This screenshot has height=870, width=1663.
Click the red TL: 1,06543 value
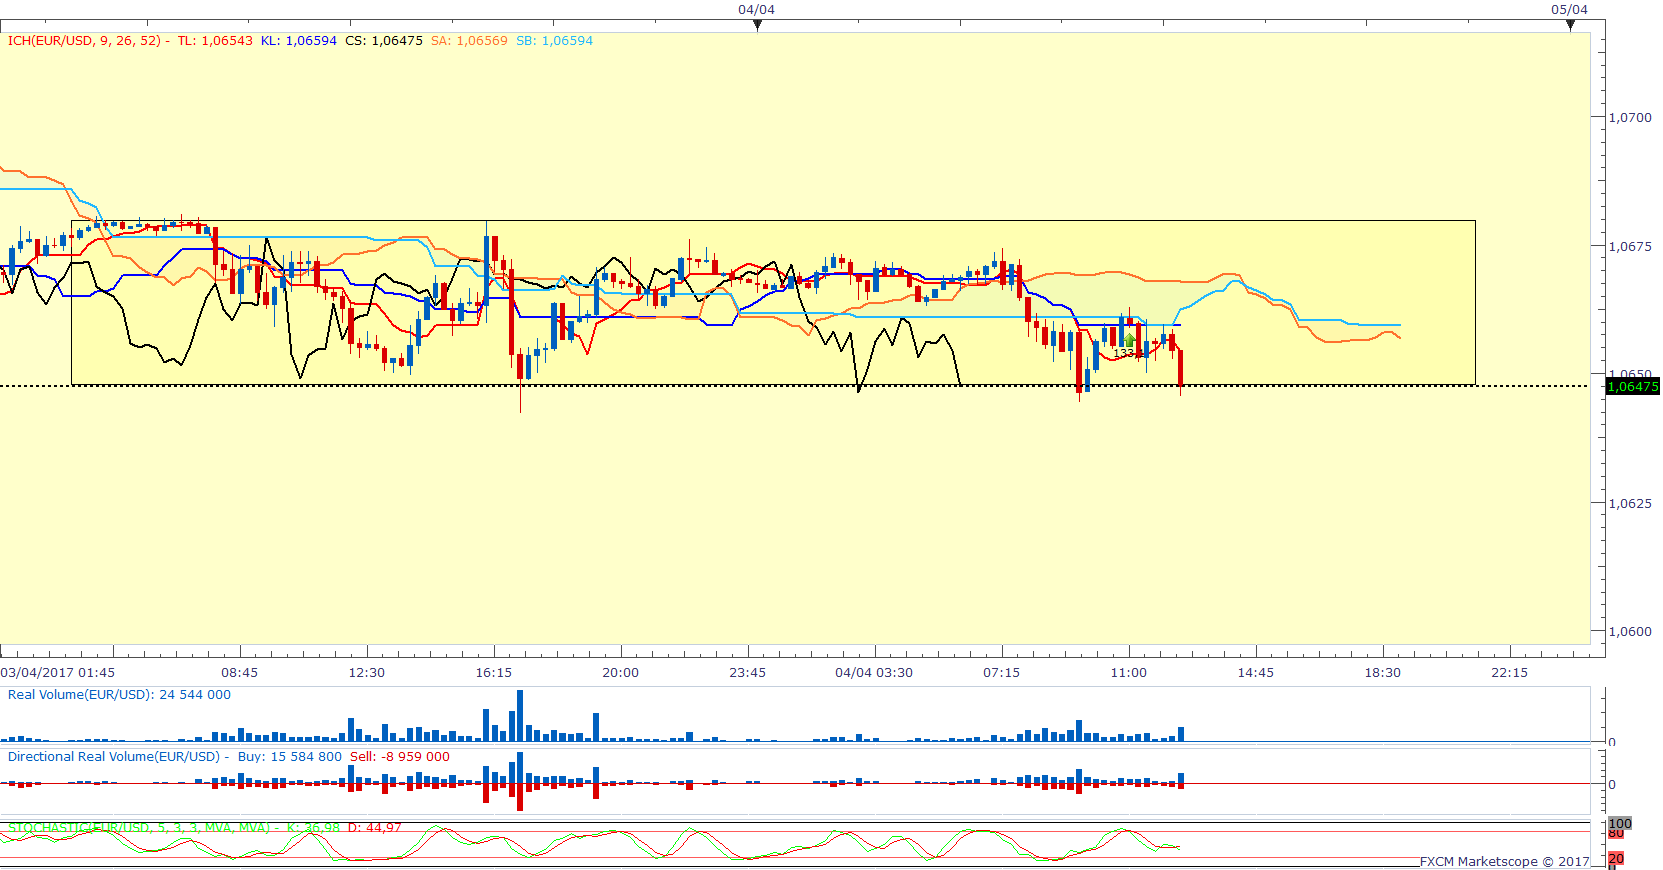point(215,41)
